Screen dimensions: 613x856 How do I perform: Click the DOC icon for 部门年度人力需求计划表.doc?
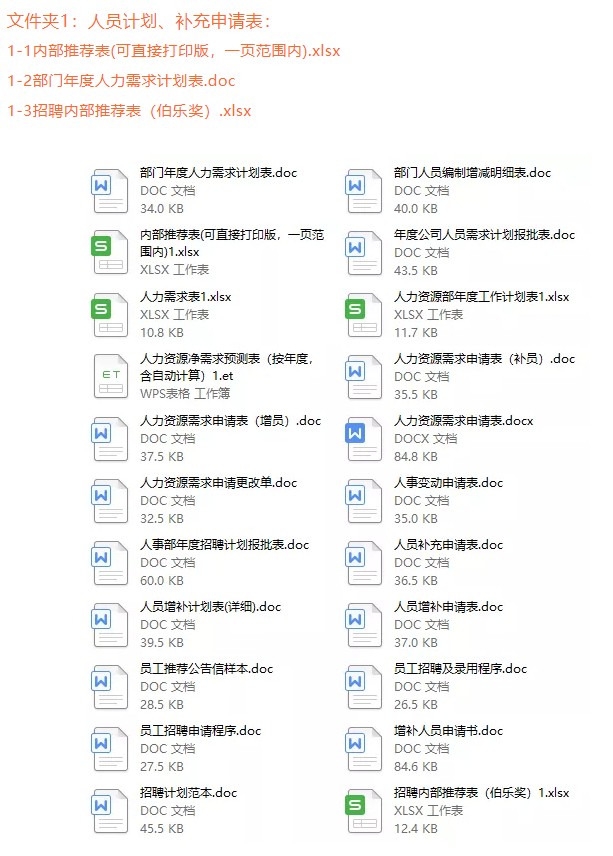coord(109,191)
